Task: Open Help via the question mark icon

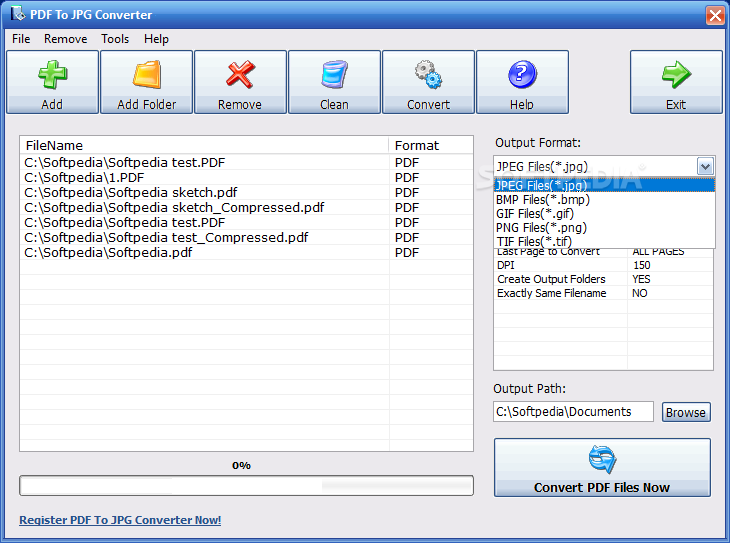Action: click(522, 75)
